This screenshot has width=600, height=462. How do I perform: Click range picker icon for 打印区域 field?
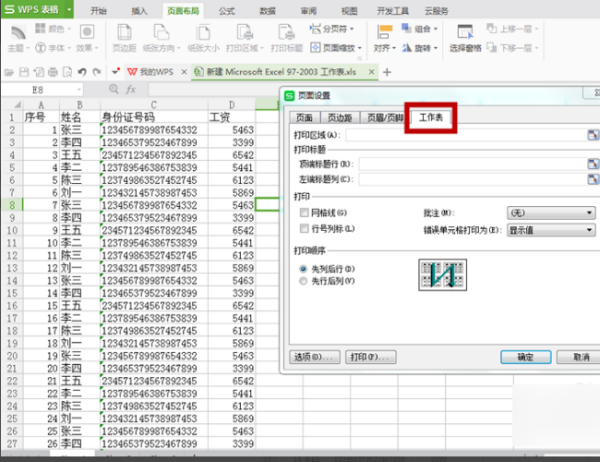click(591, 134)
